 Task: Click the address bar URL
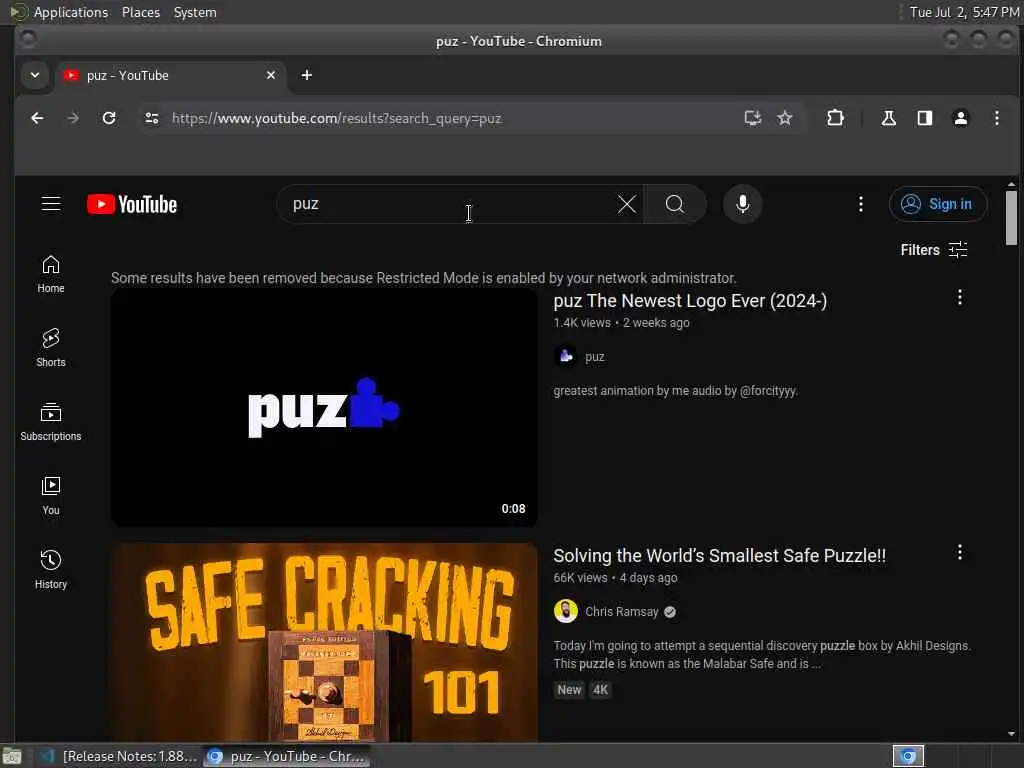pos(337,118)
